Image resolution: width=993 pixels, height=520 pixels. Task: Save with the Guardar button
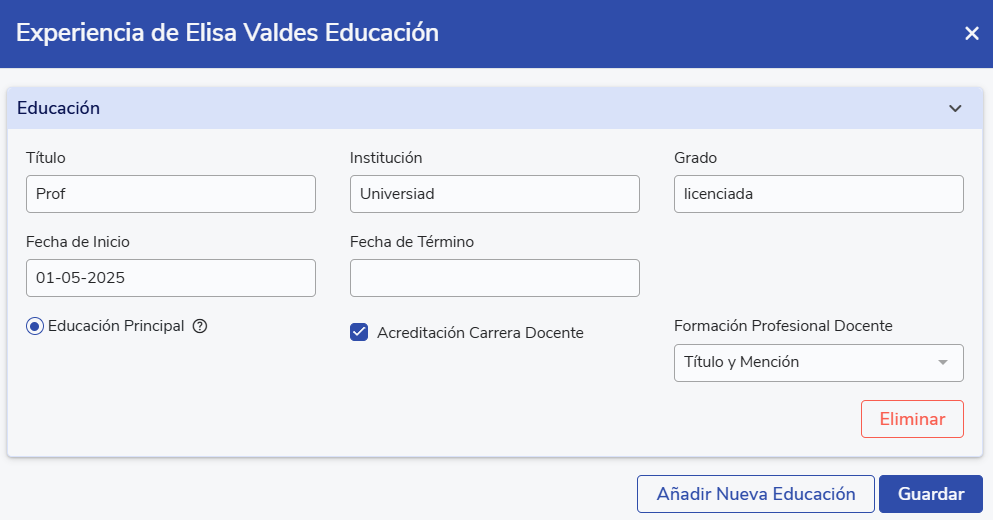pos(930,494)
